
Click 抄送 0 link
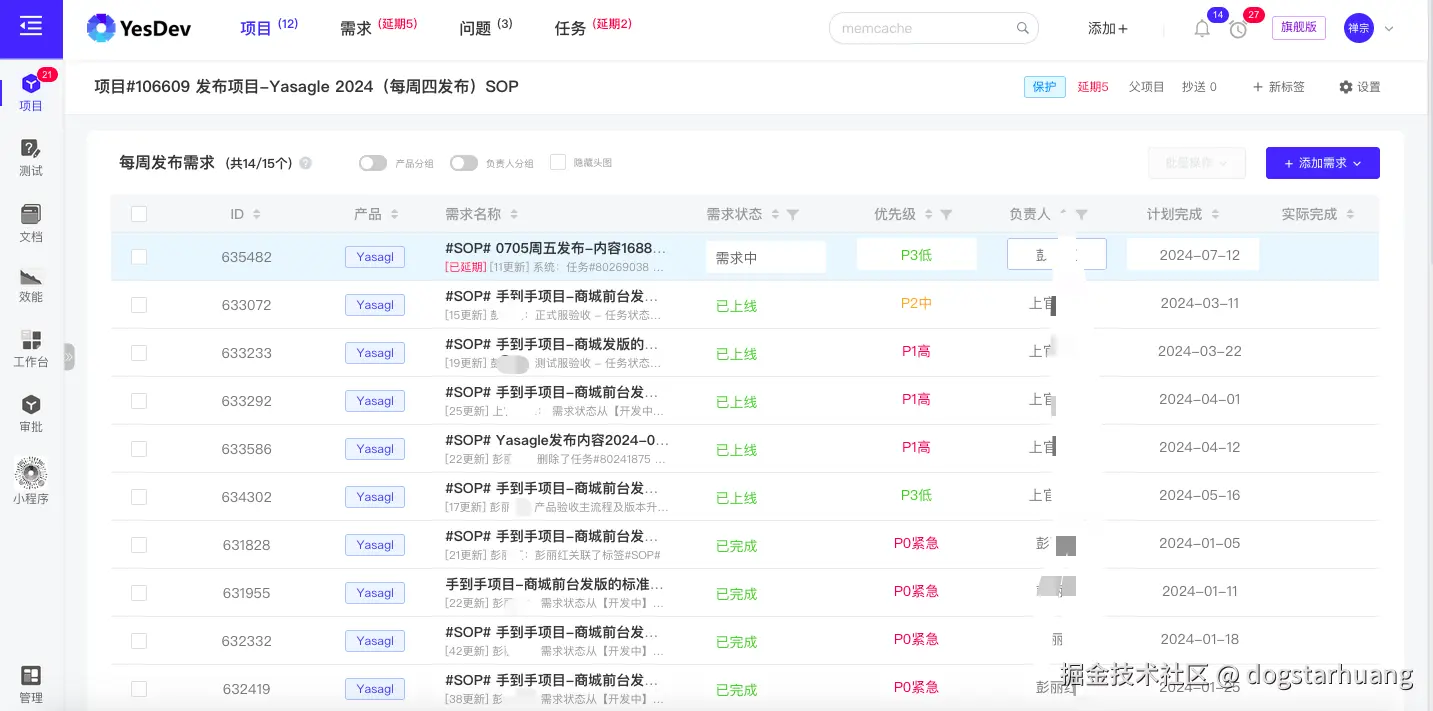(x=1199, y=87)
